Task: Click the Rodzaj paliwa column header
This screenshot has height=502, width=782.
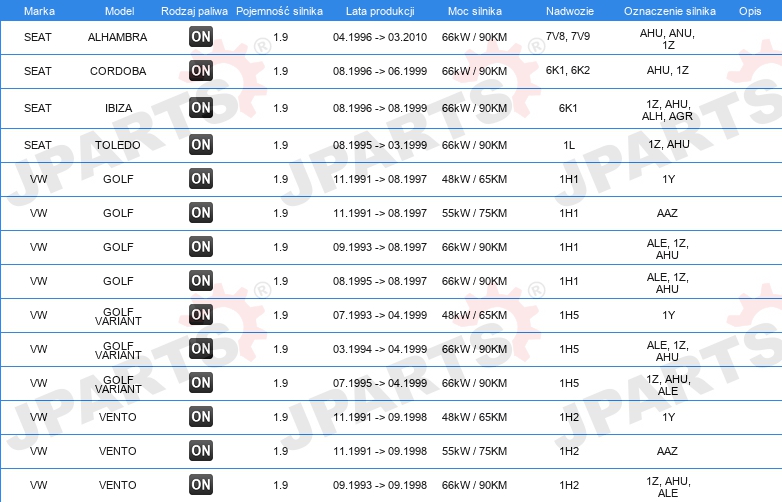Action: (195, 11)
